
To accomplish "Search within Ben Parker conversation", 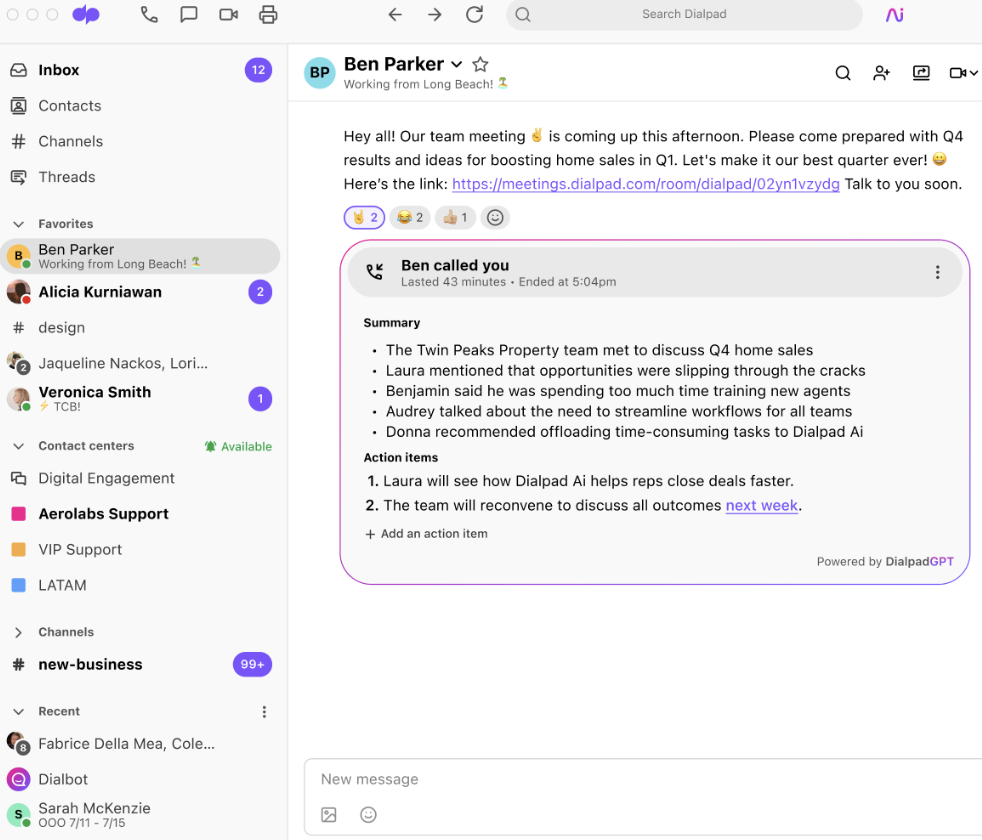I will (x=843, y=73).
